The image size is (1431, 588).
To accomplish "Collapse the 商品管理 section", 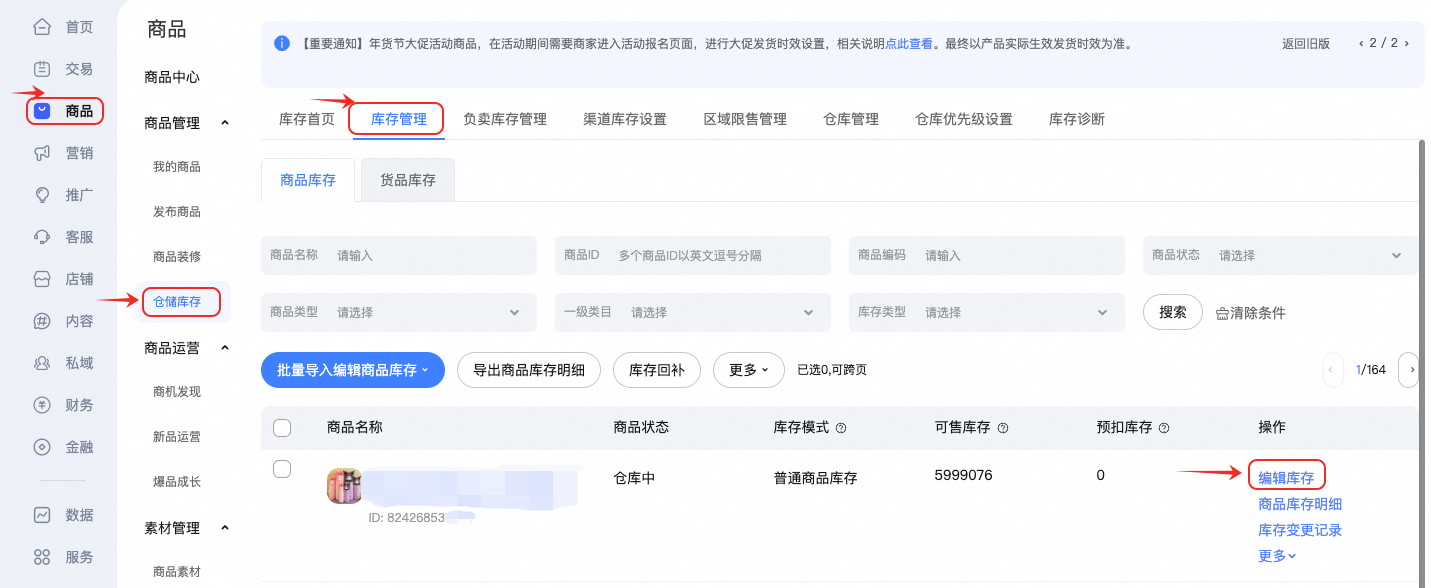I will (x=225, y=123).
